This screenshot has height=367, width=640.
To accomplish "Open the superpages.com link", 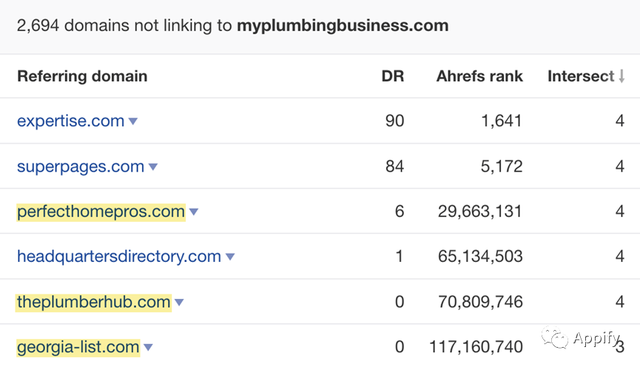I will coord(80,167).
